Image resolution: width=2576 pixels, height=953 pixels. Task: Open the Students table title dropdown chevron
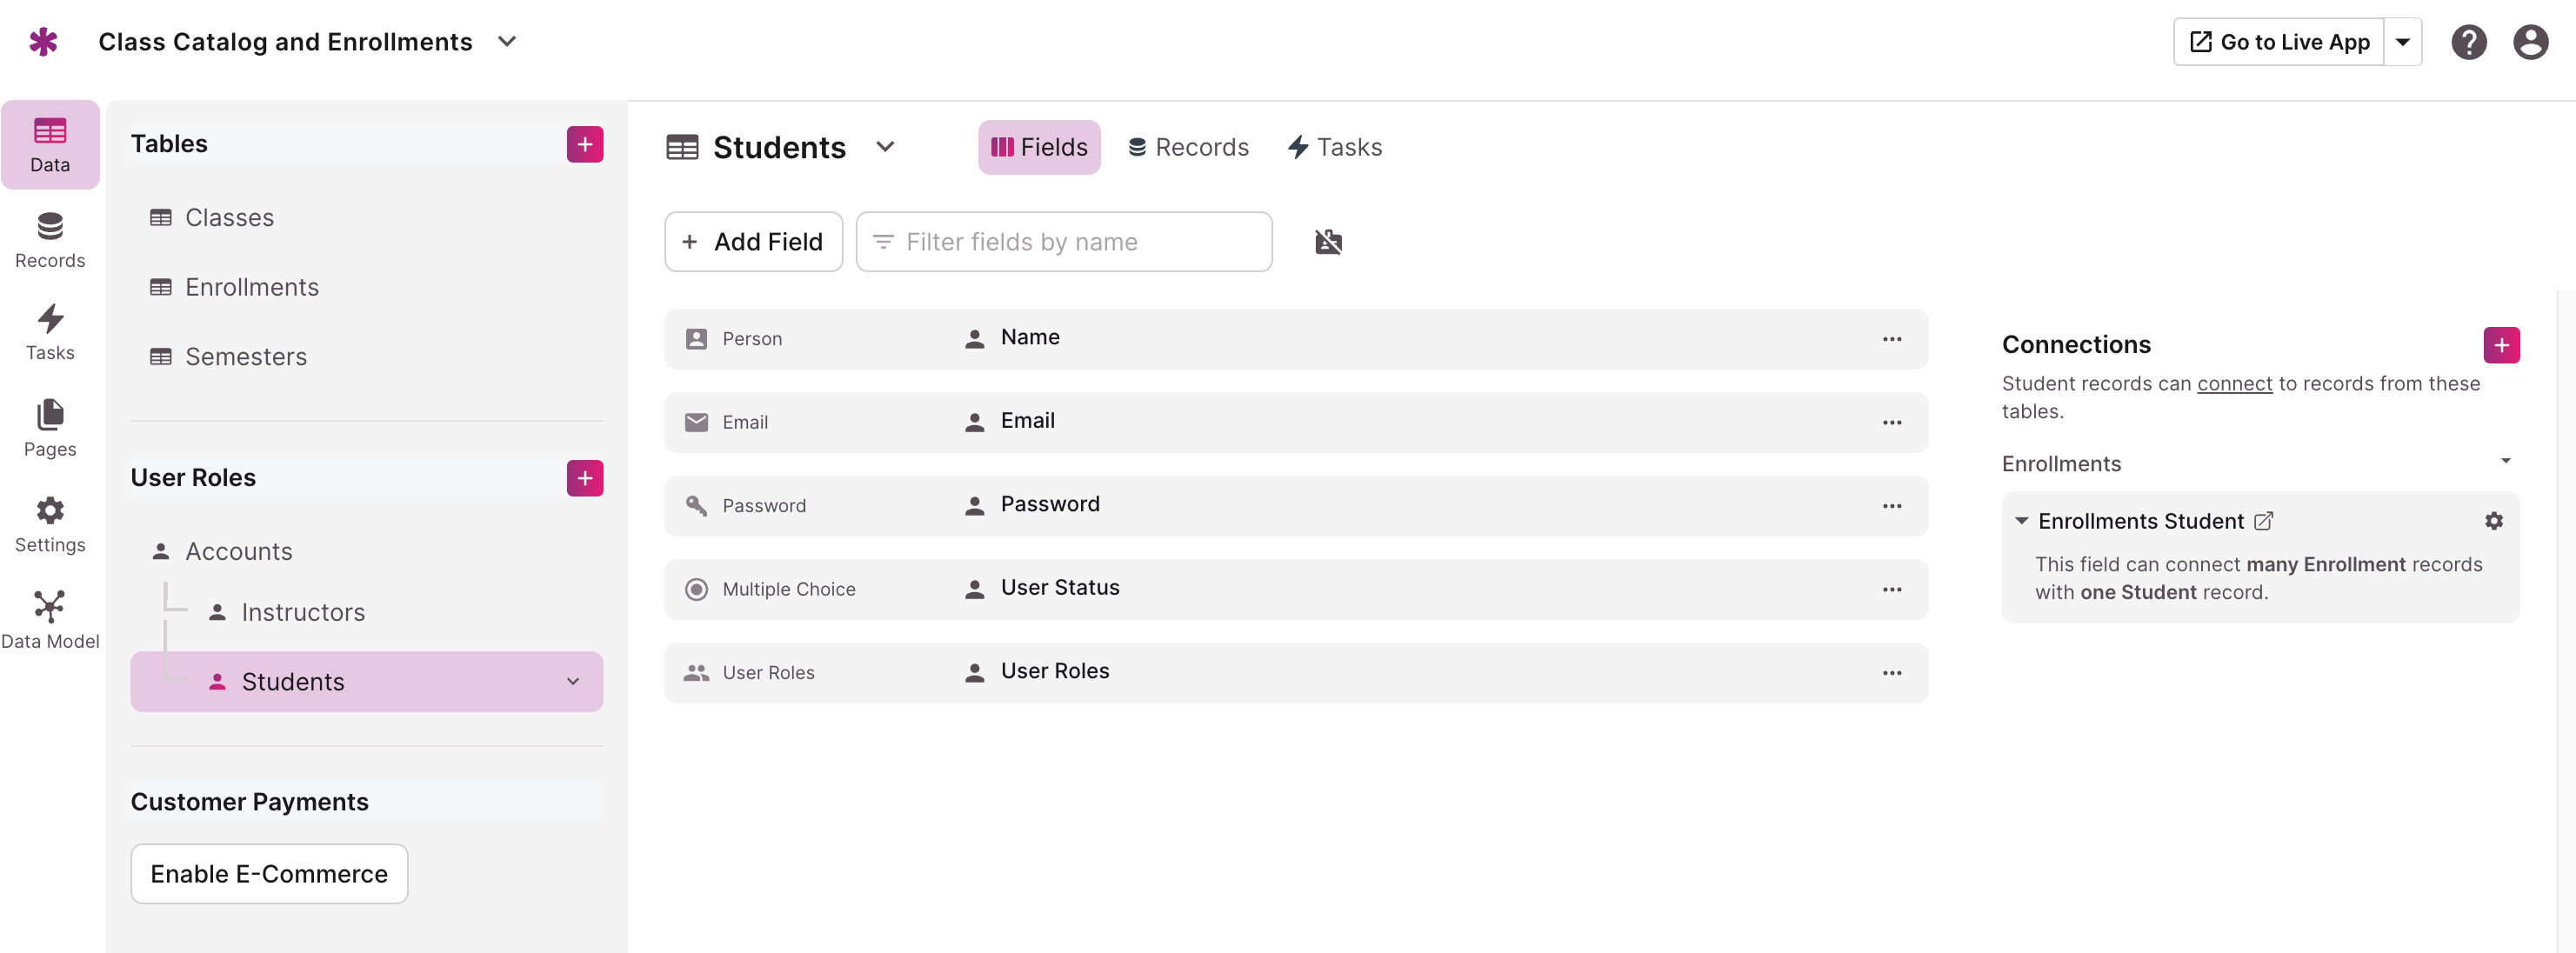tap(885, 147)
